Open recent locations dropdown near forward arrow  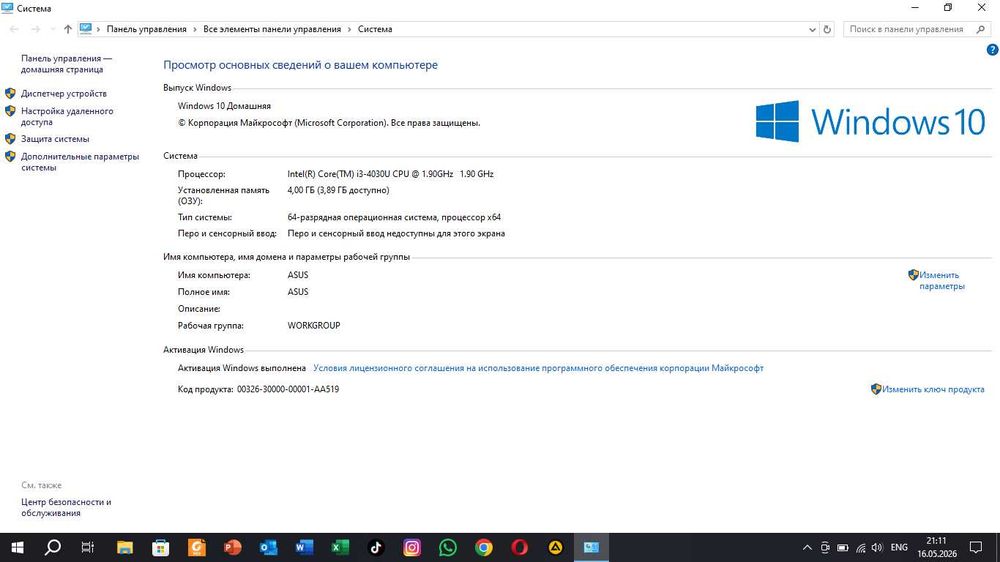click(52, 29)
